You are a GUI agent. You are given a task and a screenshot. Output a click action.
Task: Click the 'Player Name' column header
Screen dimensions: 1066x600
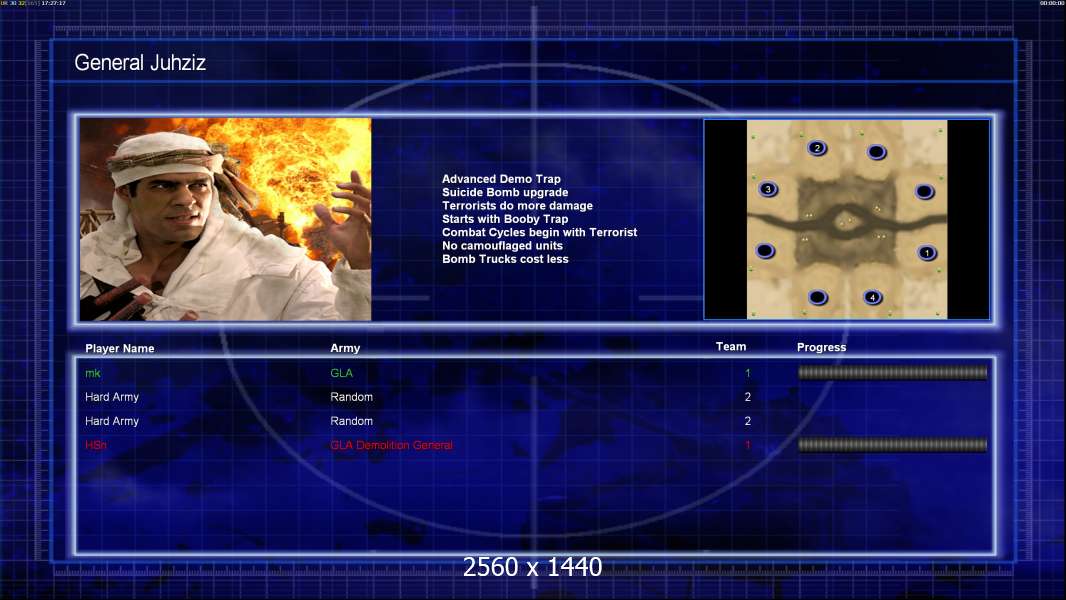[x=120, y=348]
